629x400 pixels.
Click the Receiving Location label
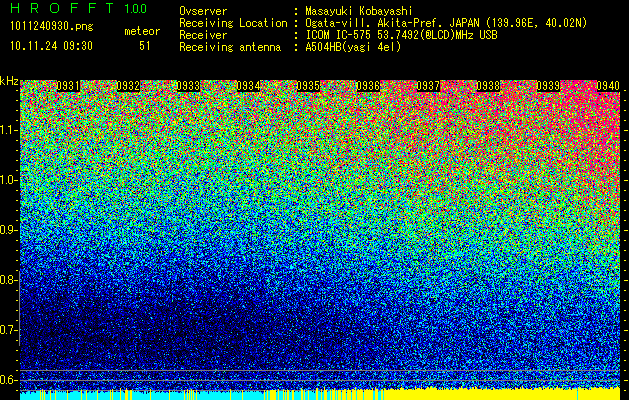(233, 23)
